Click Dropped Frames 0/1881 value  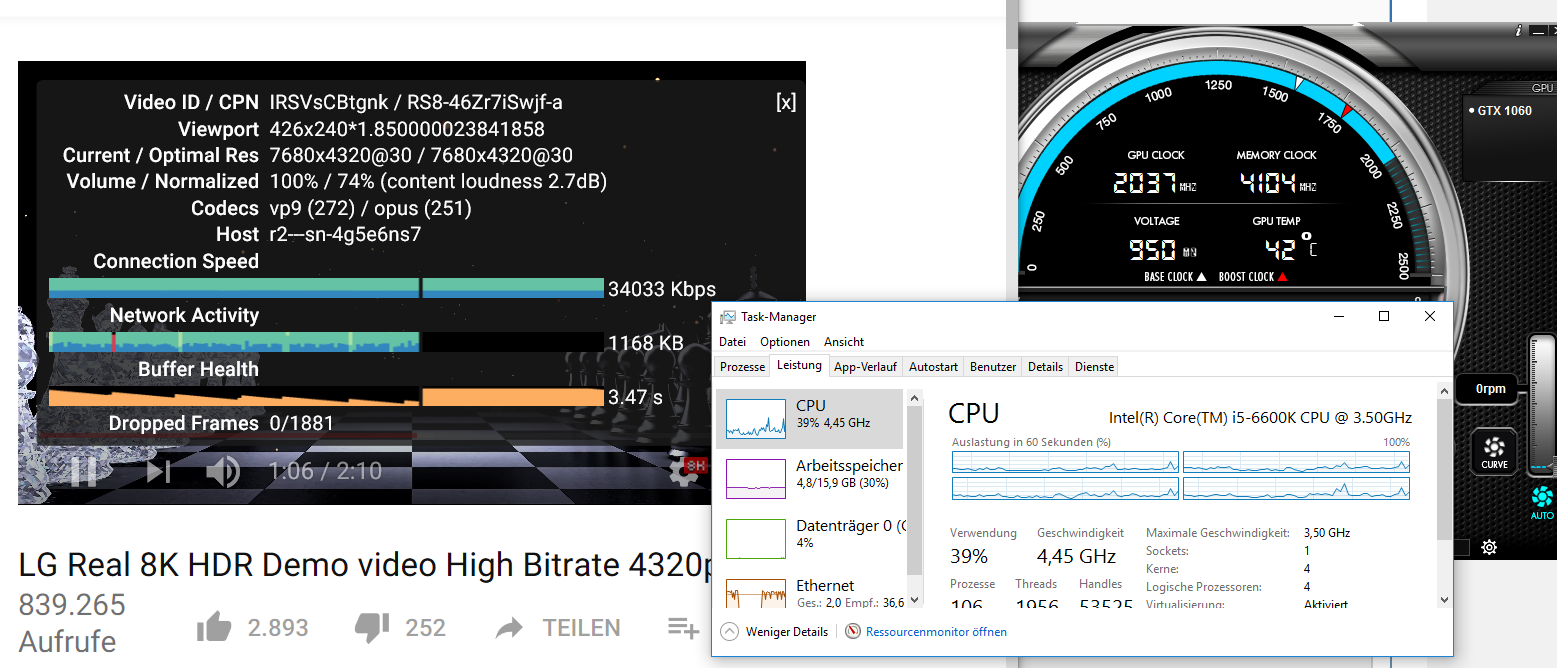(x=301, y=424)
